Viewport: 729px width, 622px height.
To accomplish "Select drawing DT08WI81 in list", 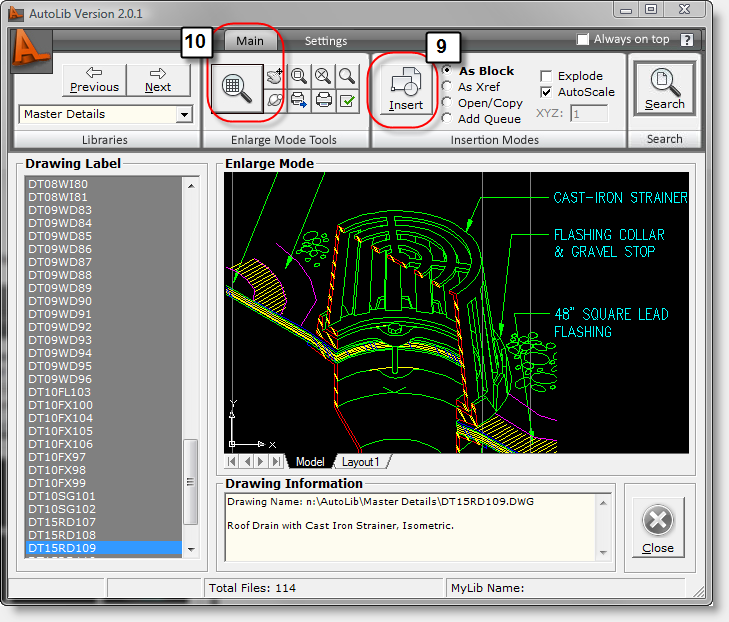I will [105, 197].
